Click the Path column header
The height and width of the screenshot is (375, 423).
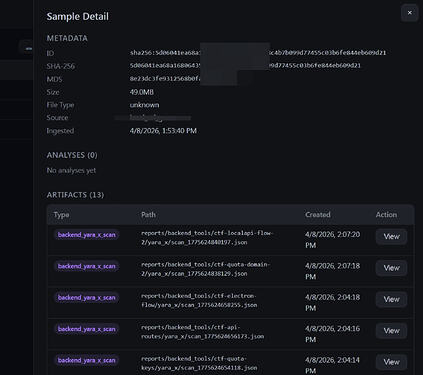pos(148,215)
